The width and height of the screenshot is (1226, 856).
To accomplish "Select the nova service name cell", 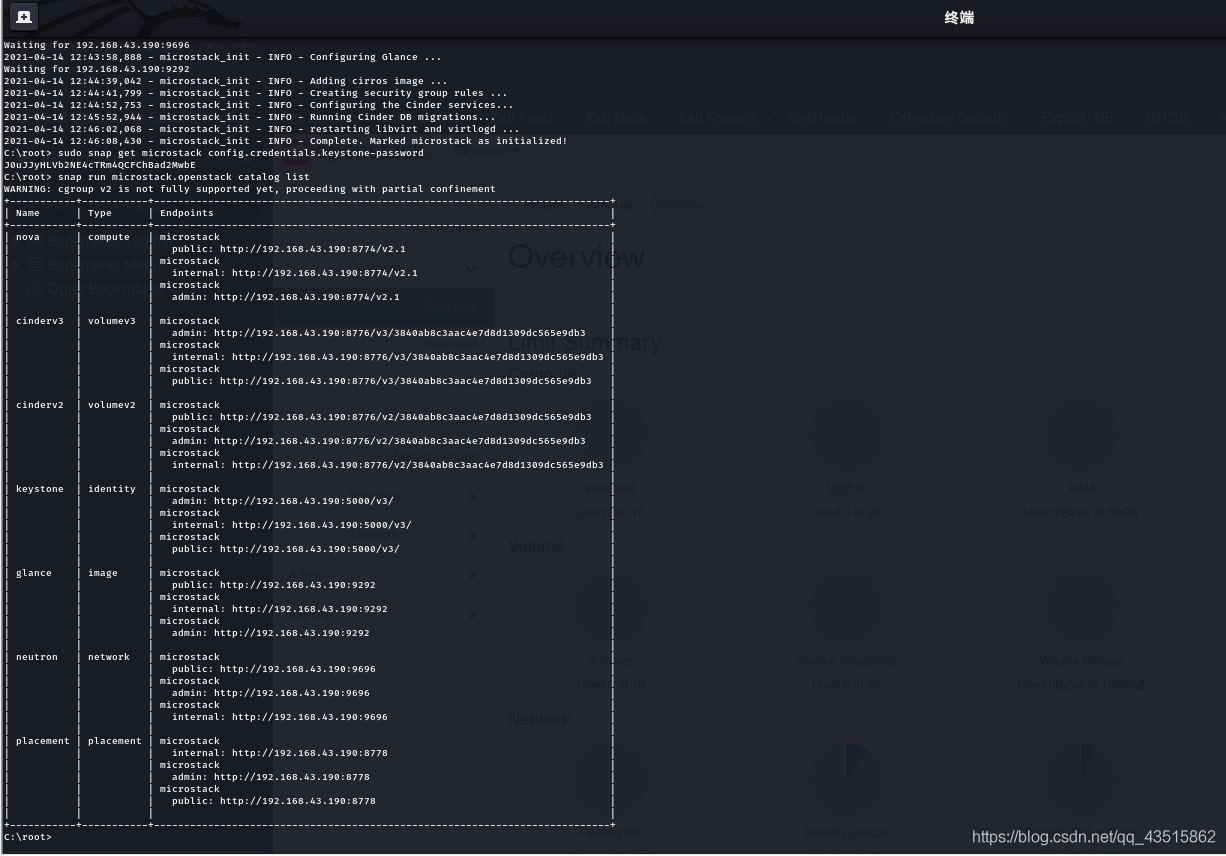I will 28,237.
